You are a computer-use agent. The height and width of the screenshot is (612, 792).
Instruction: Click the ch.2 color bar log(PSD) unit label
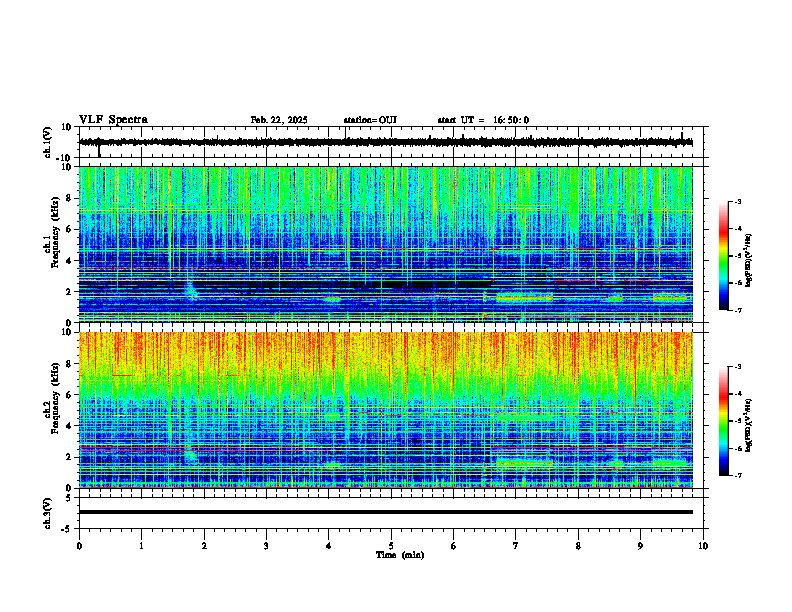click(x=749, y=426)
